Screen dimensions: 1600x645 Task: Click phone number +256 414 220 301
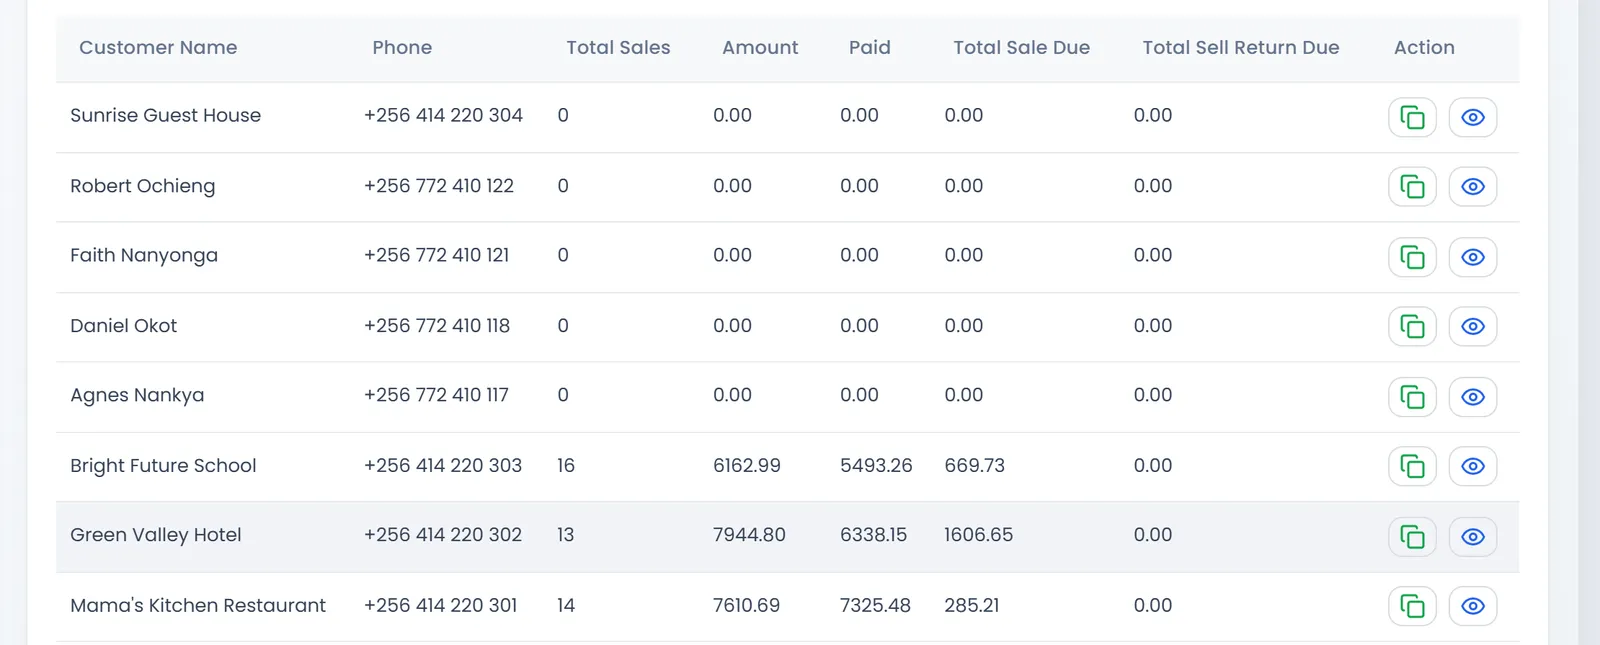click(441, 606)
